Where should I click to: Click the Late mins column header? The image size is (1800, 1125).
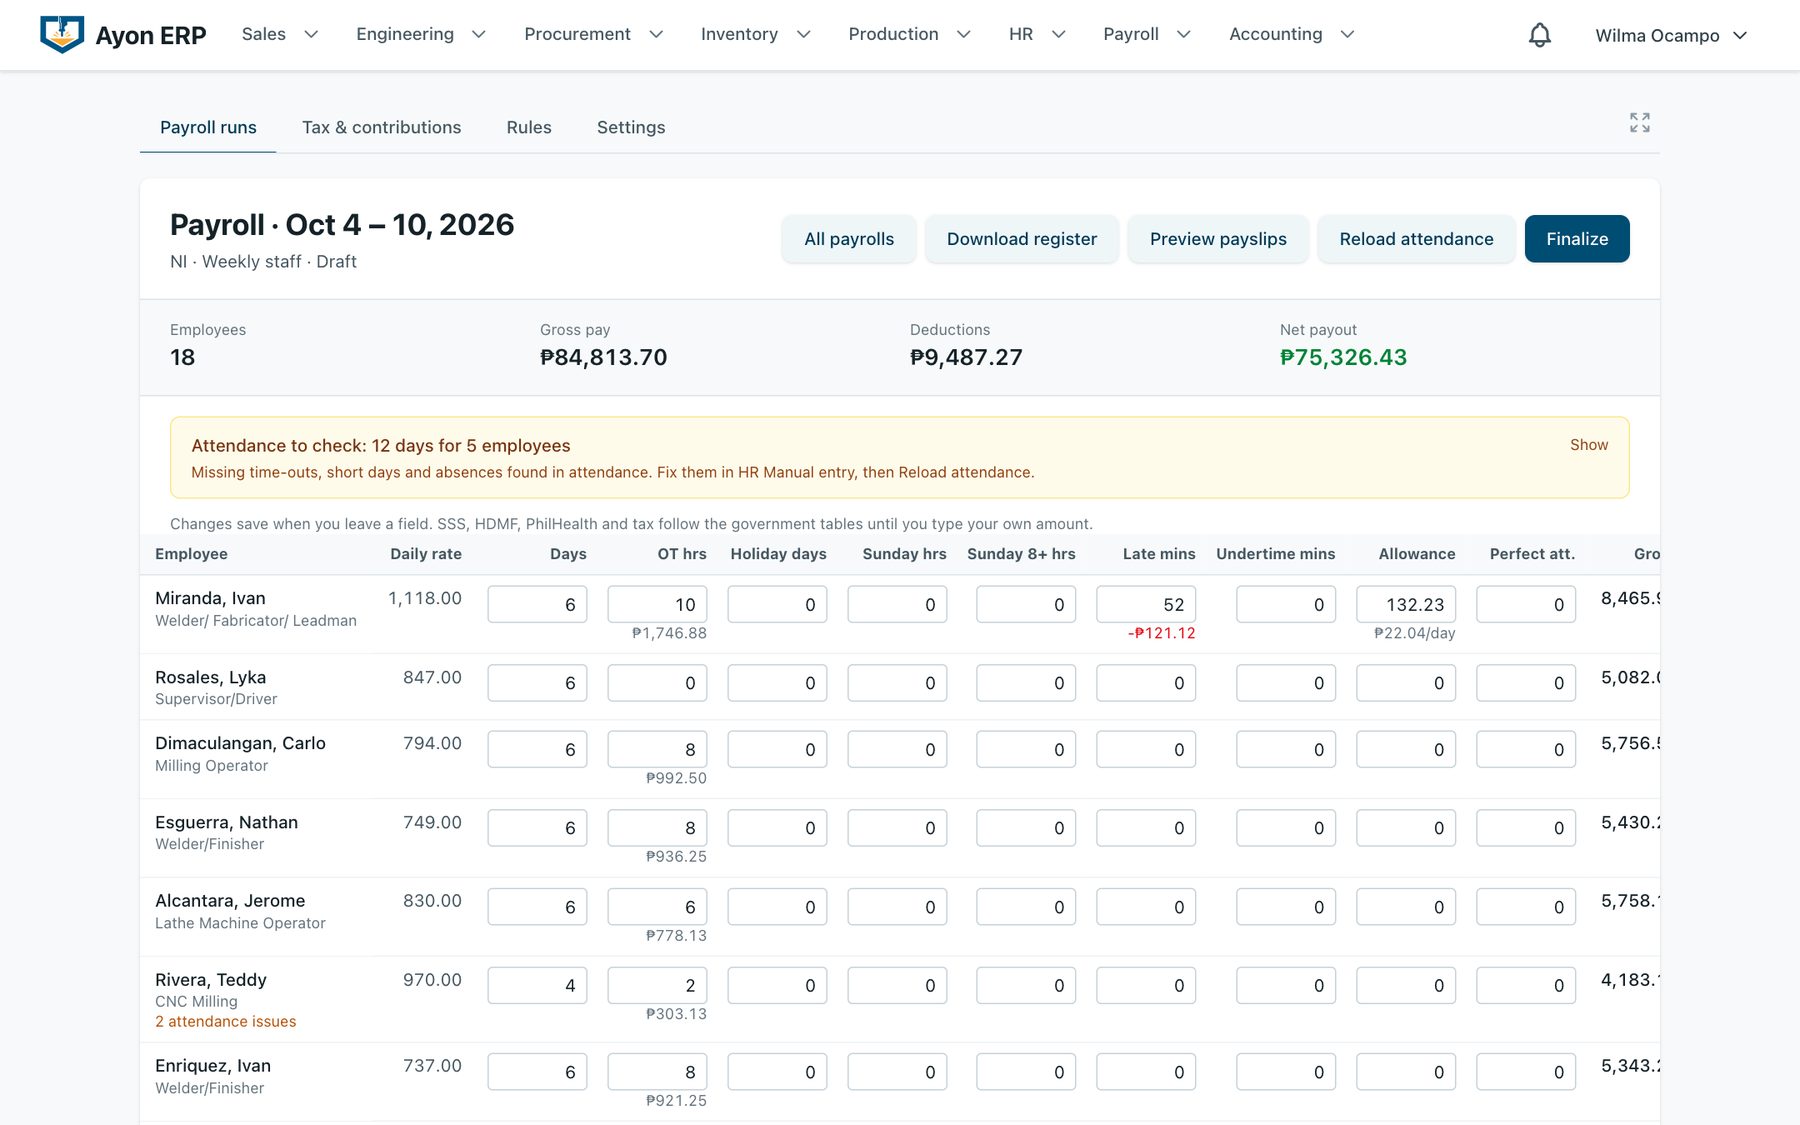[1159, 554]
